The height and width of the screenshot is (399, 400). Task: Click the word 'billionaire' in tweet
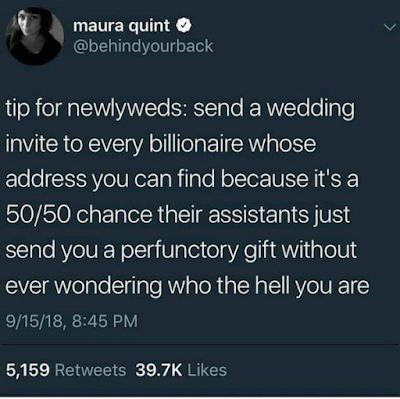(x=197, y=144)
